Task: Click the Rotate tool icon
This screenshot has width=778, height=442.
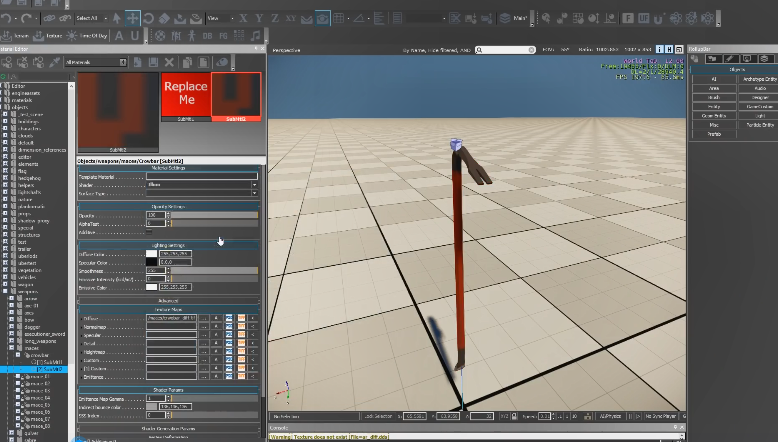Action: click(x=151, y=18)
